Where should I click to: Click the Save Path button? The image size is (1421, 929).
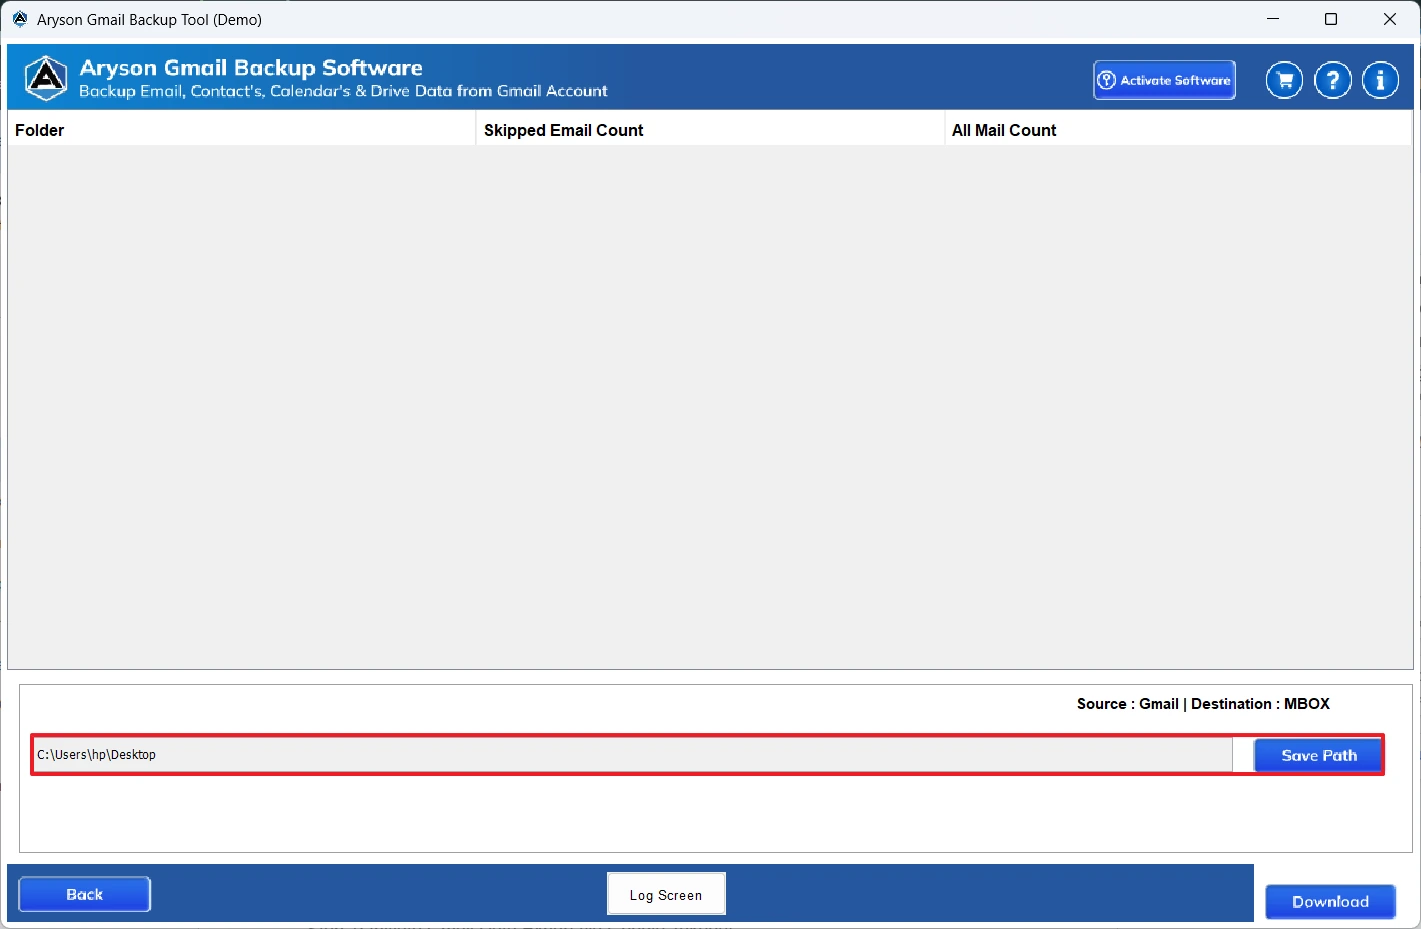[1318, 755]
